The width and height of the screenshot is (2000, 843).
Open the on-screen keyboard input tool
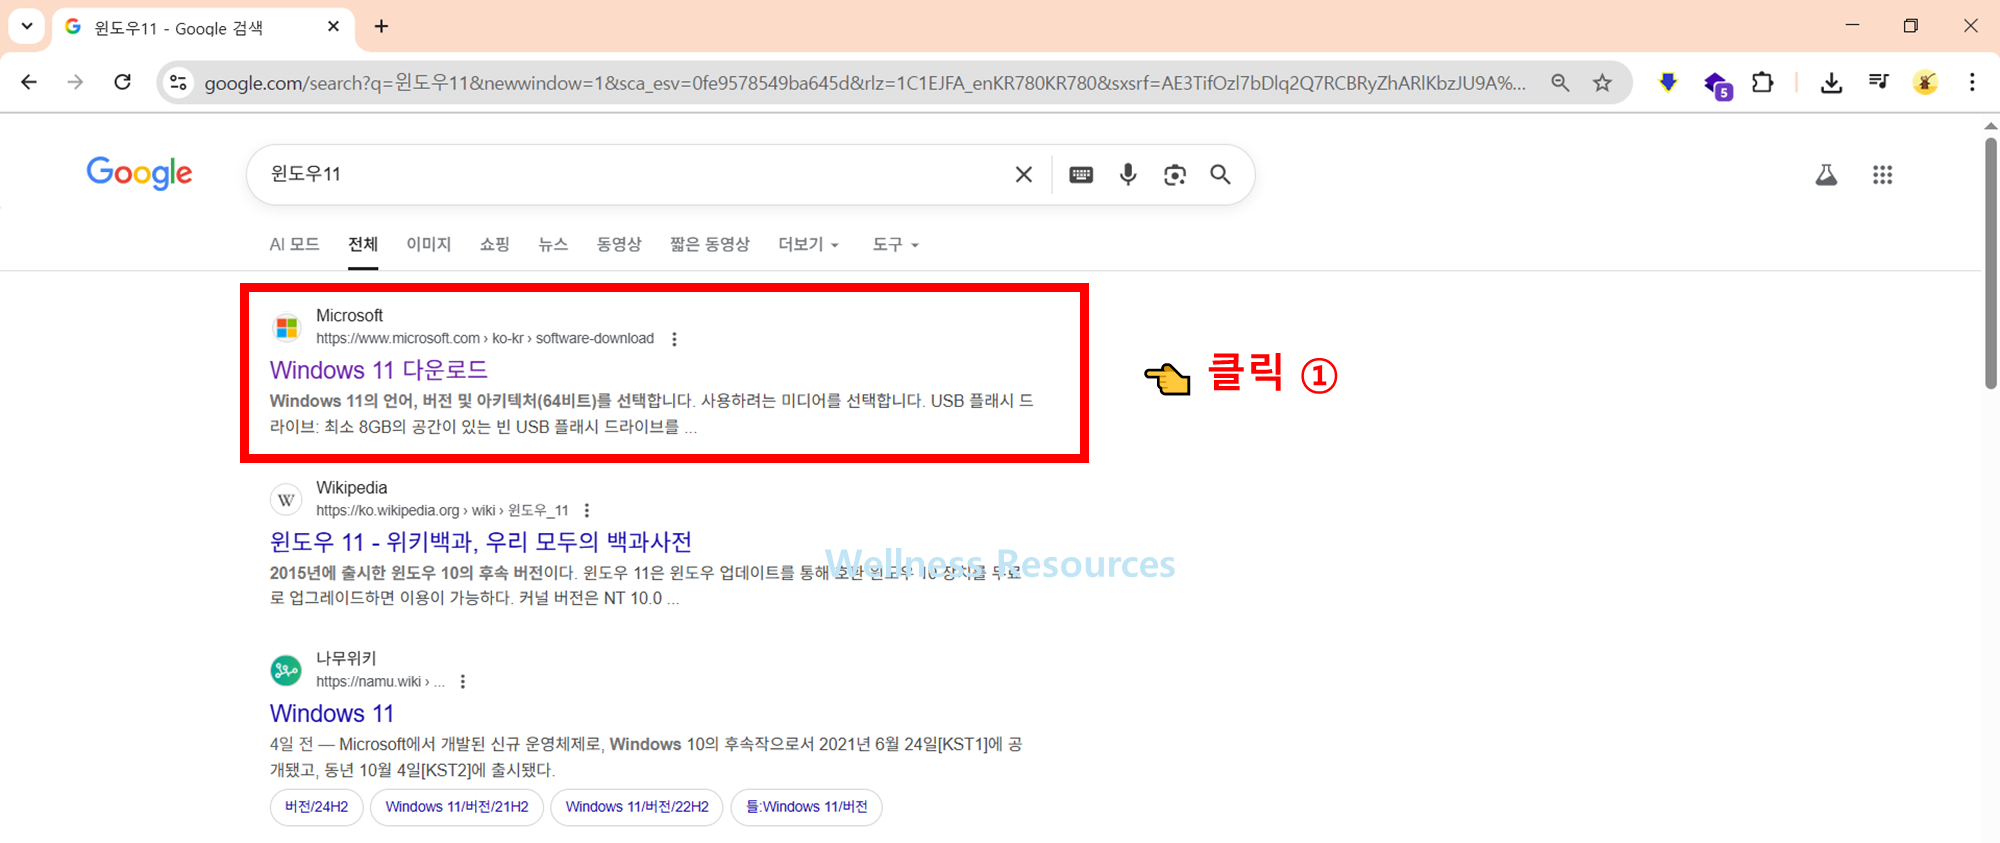click(1081, 175)
